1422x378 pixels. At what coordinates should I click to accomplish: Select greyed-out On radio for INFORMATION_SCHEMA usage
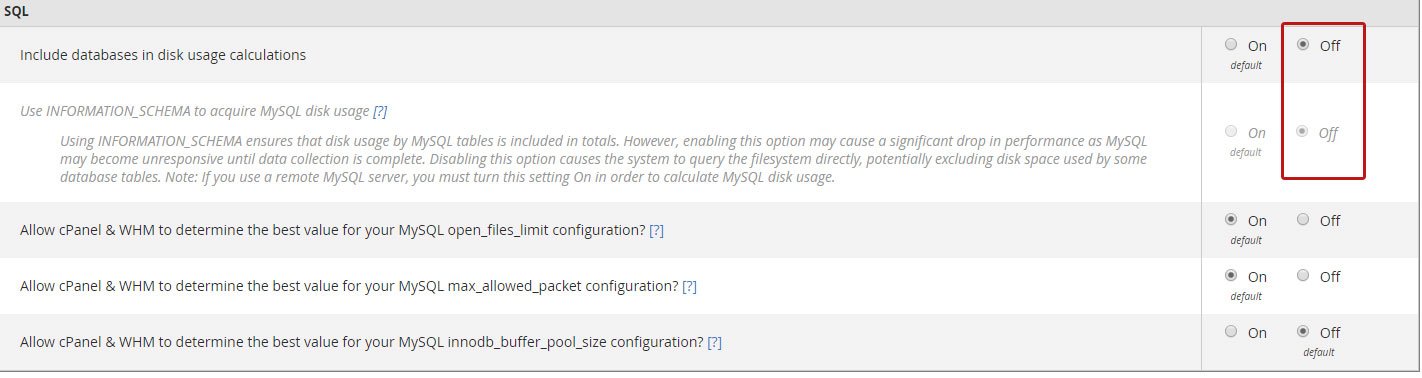[1231, 132]
